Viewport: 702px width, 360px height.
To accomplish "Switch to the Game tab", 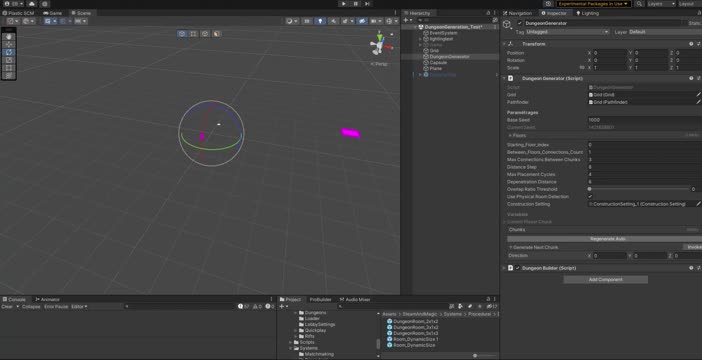I will tap(53, 13).
